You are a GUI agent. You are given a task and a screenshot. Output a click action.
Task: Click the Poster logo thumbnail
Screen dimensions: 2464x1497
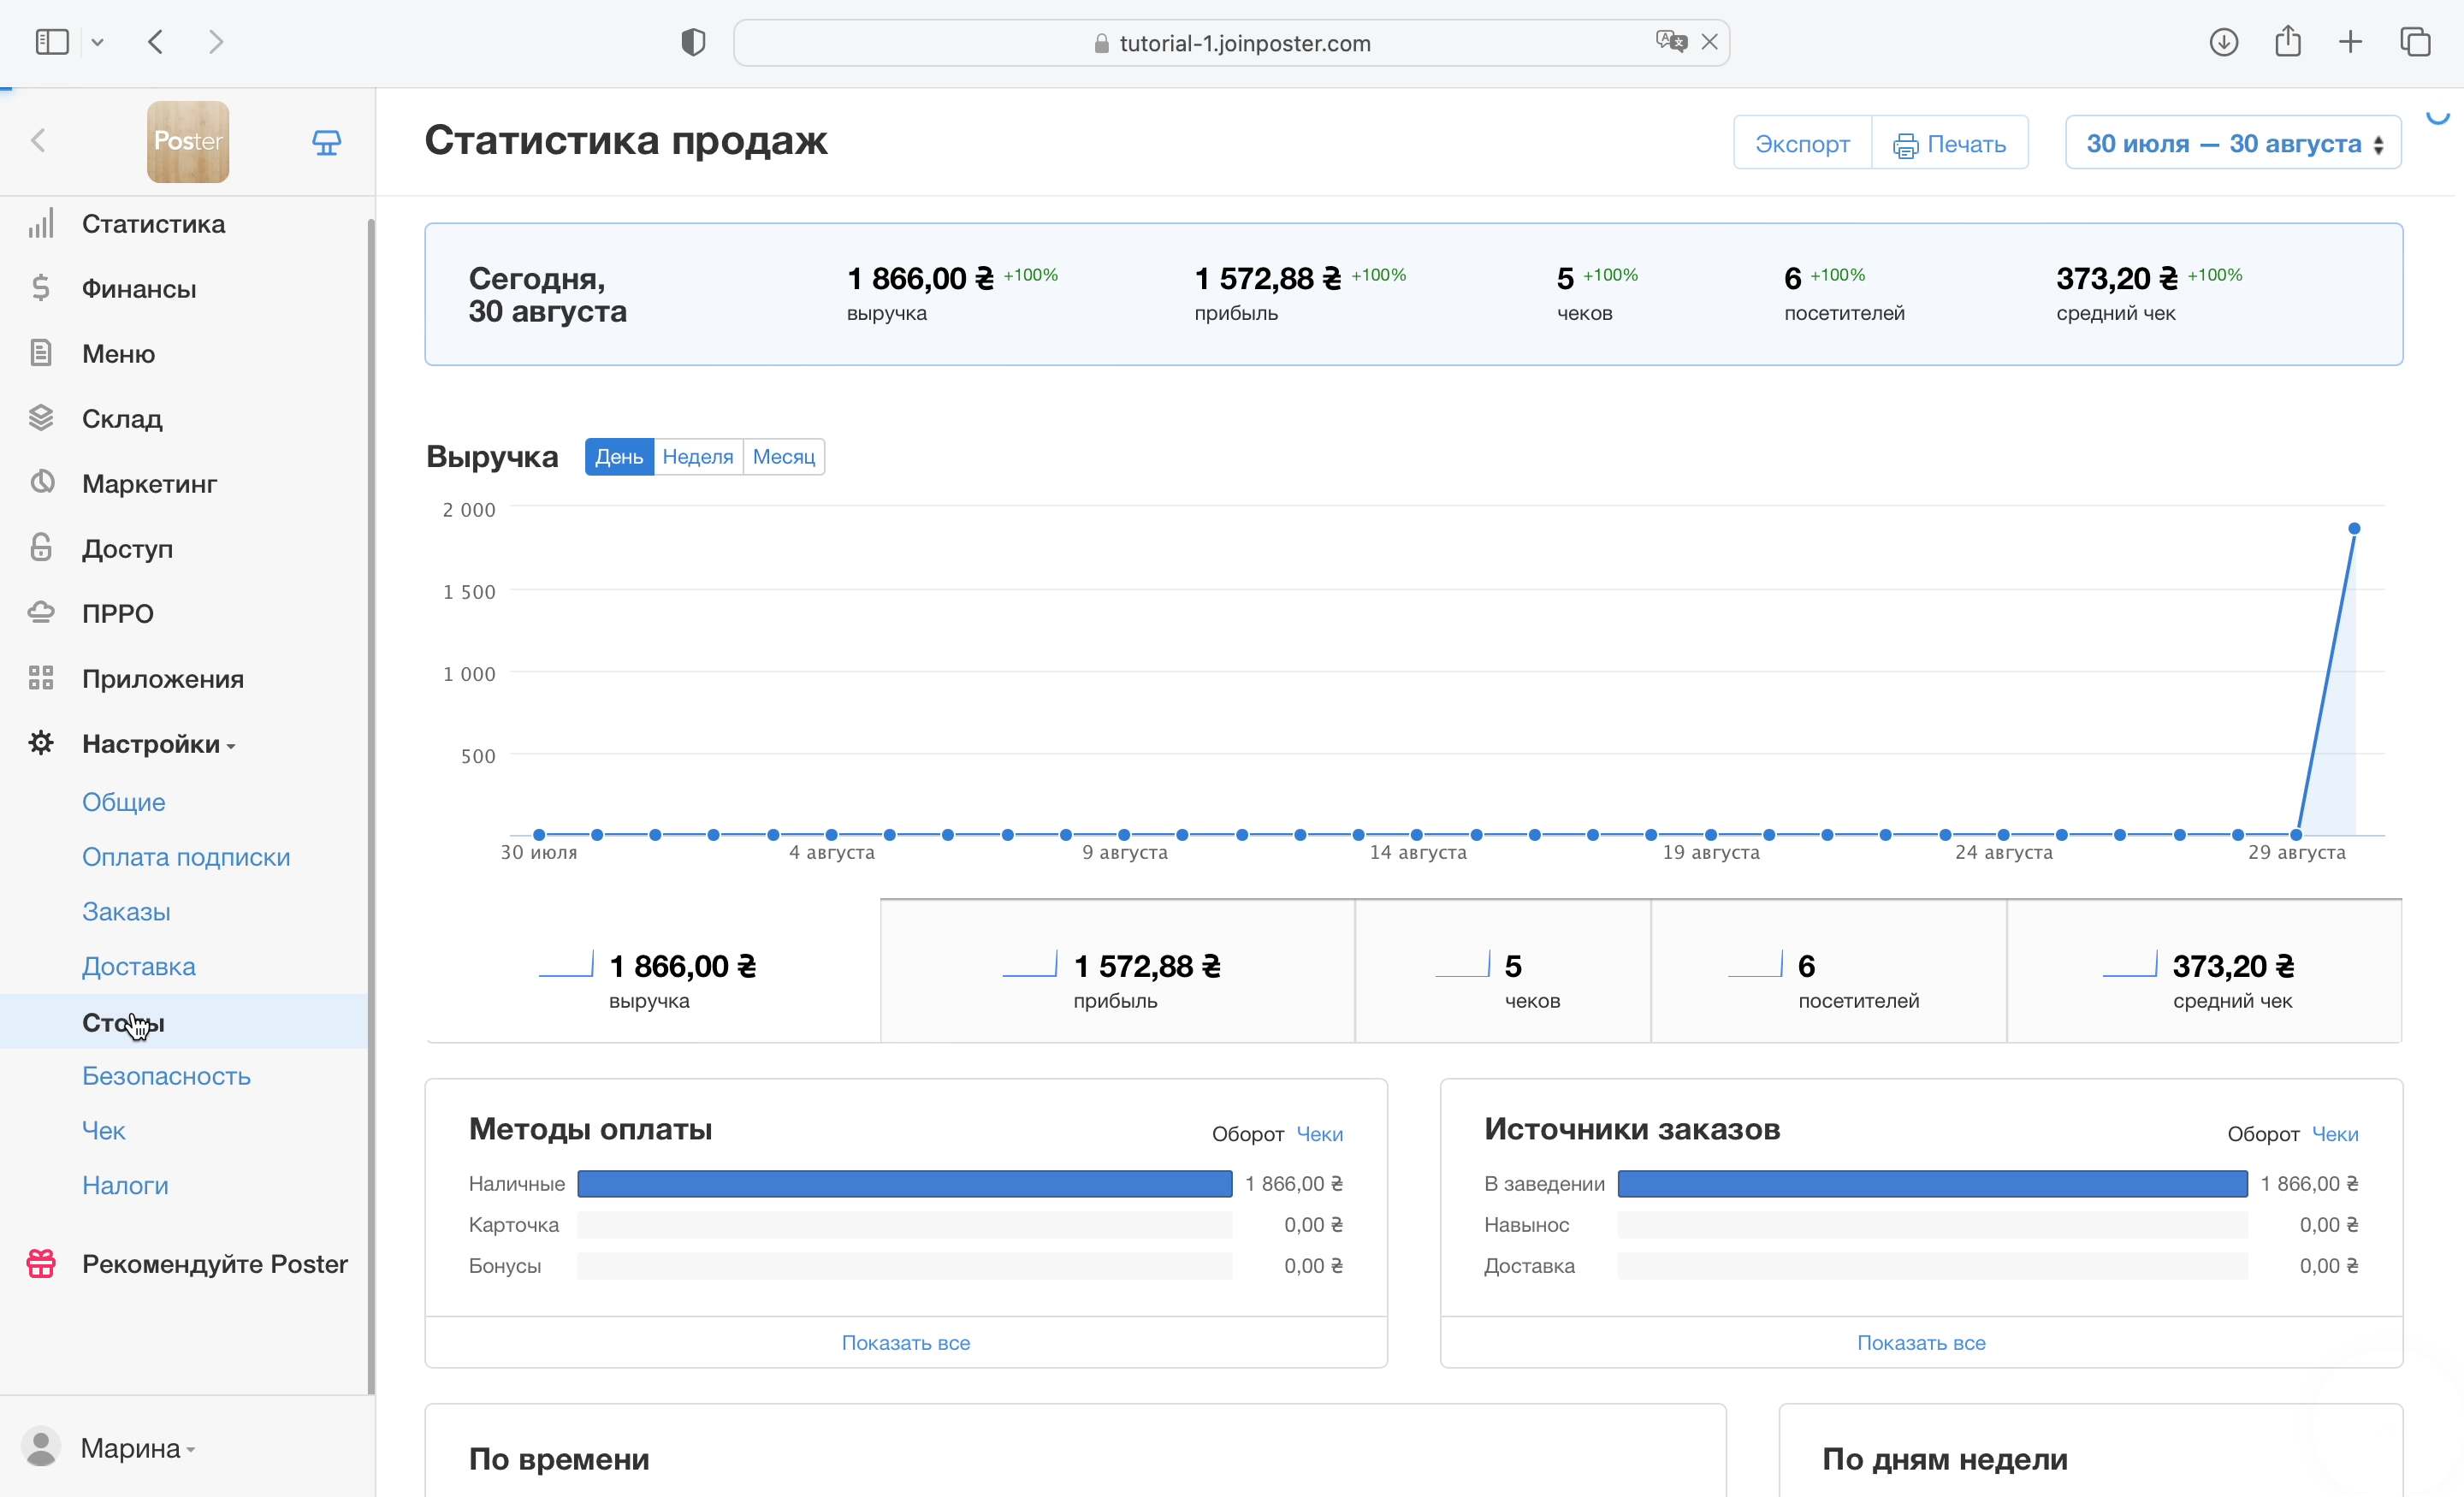pos(188,141)
